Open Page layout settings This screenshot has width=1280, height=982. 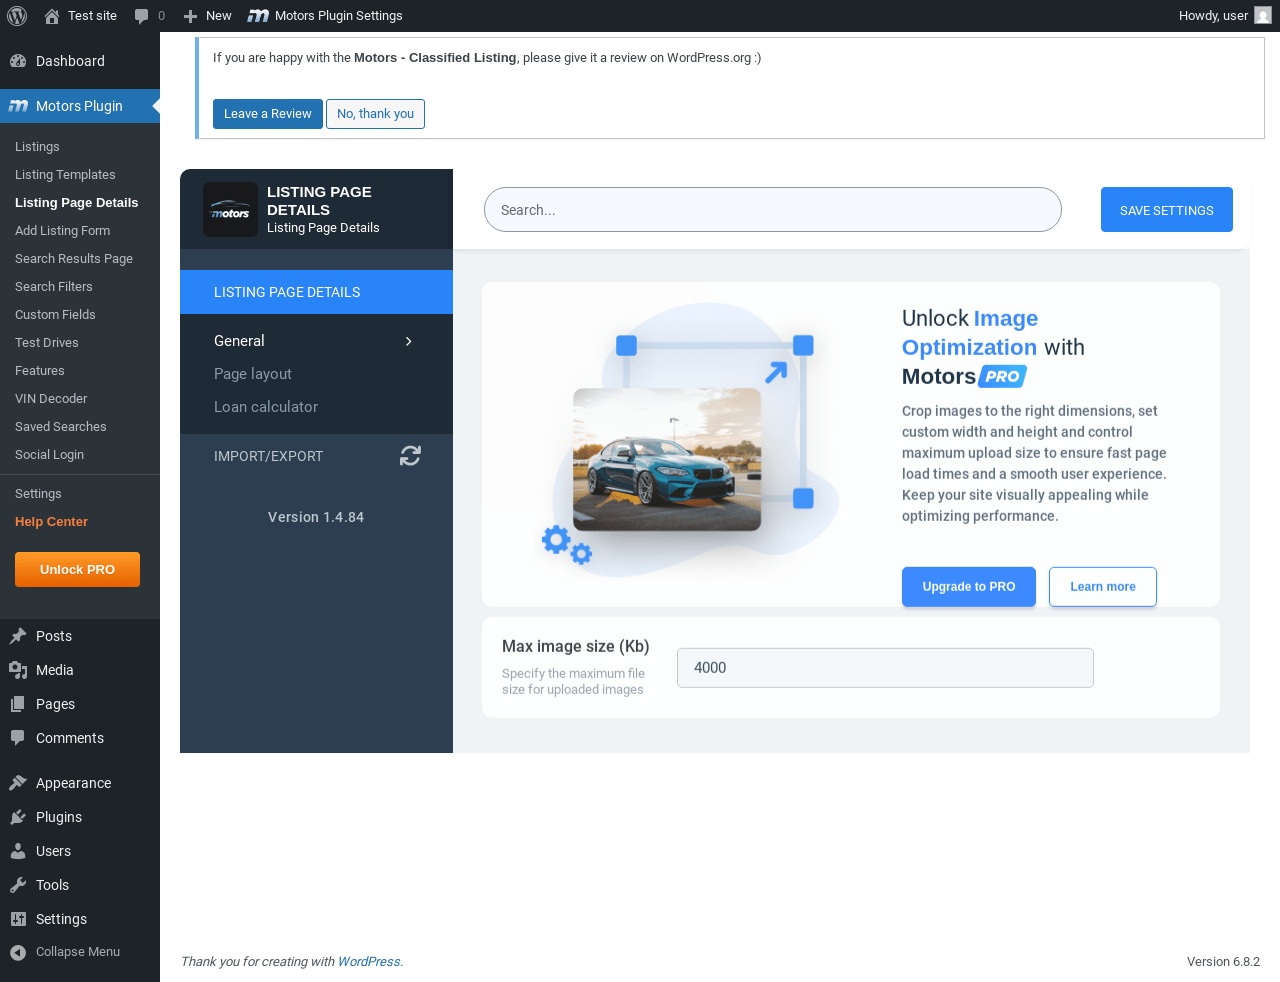253,374
